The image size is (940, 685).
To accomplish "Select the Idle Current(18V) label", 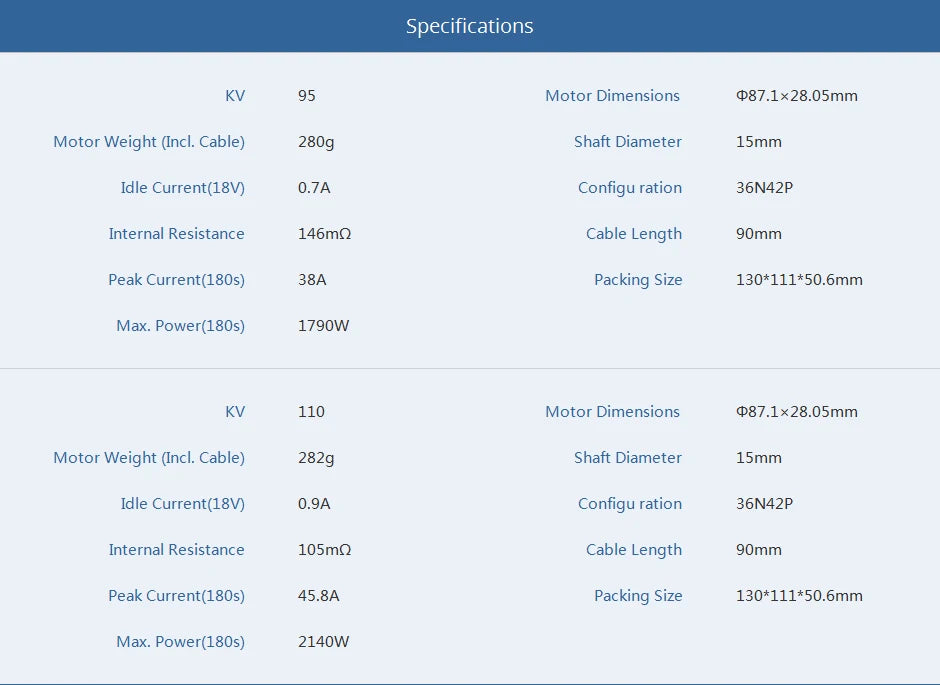I will point(183,188).
